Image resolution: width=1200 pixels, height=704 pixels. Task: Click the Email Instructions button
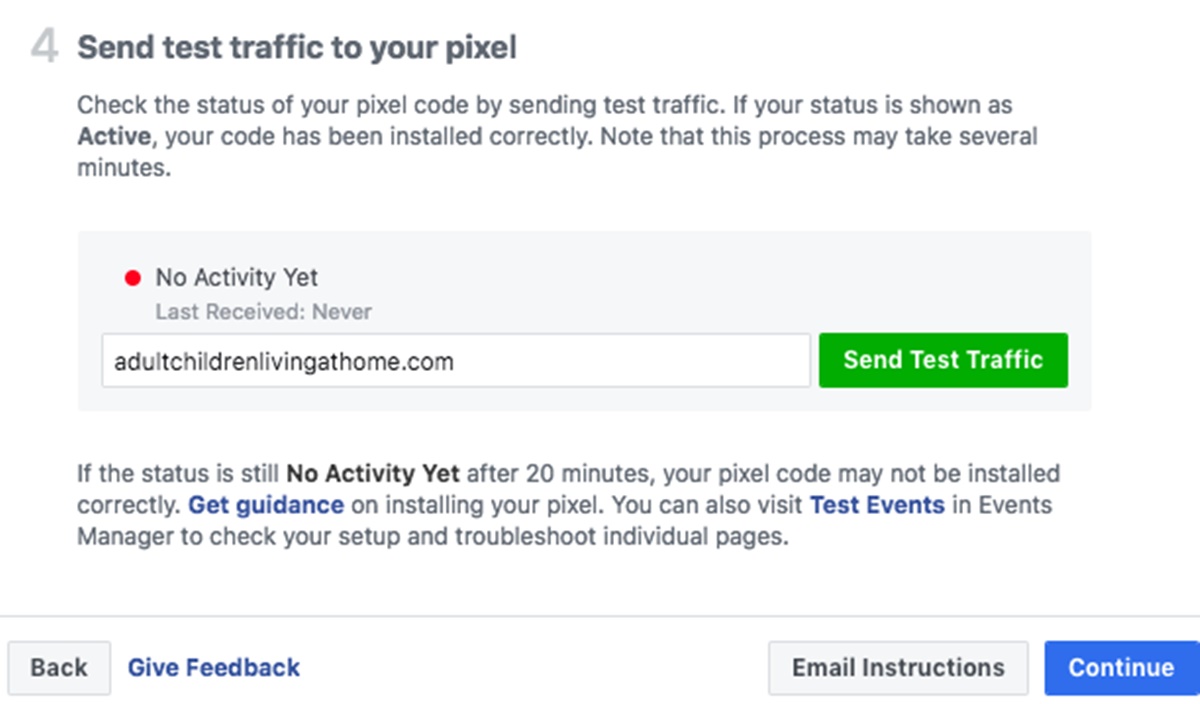click(897, 668)
